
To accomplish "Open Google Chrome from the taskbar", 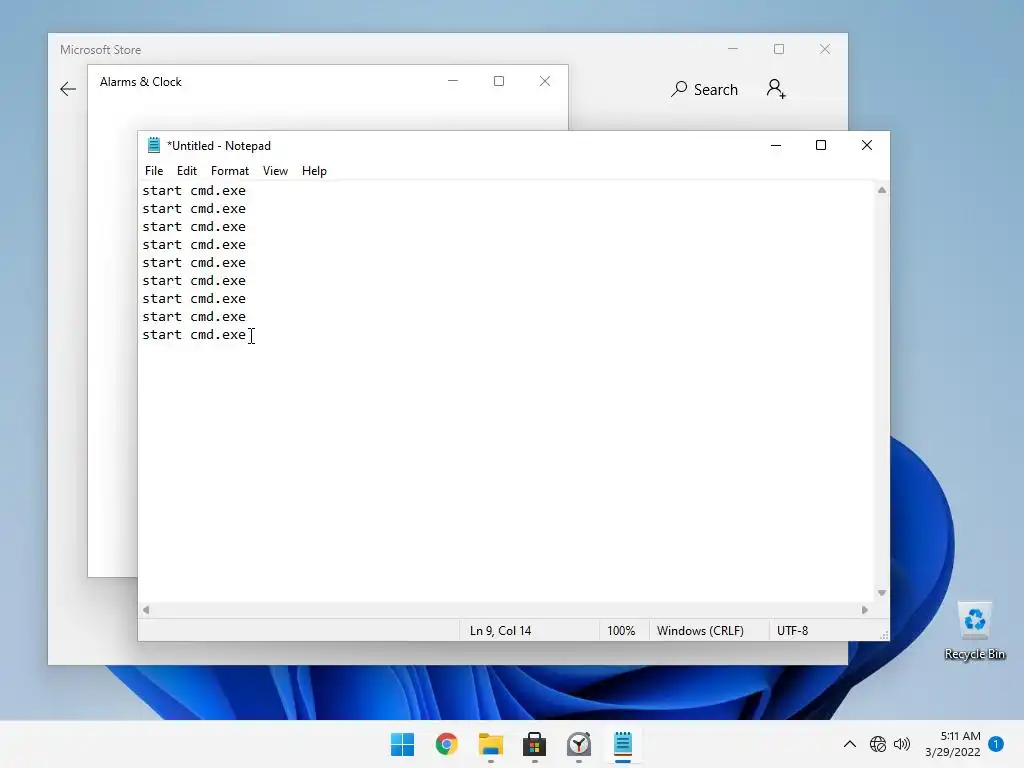I will [x=447, y=744].
